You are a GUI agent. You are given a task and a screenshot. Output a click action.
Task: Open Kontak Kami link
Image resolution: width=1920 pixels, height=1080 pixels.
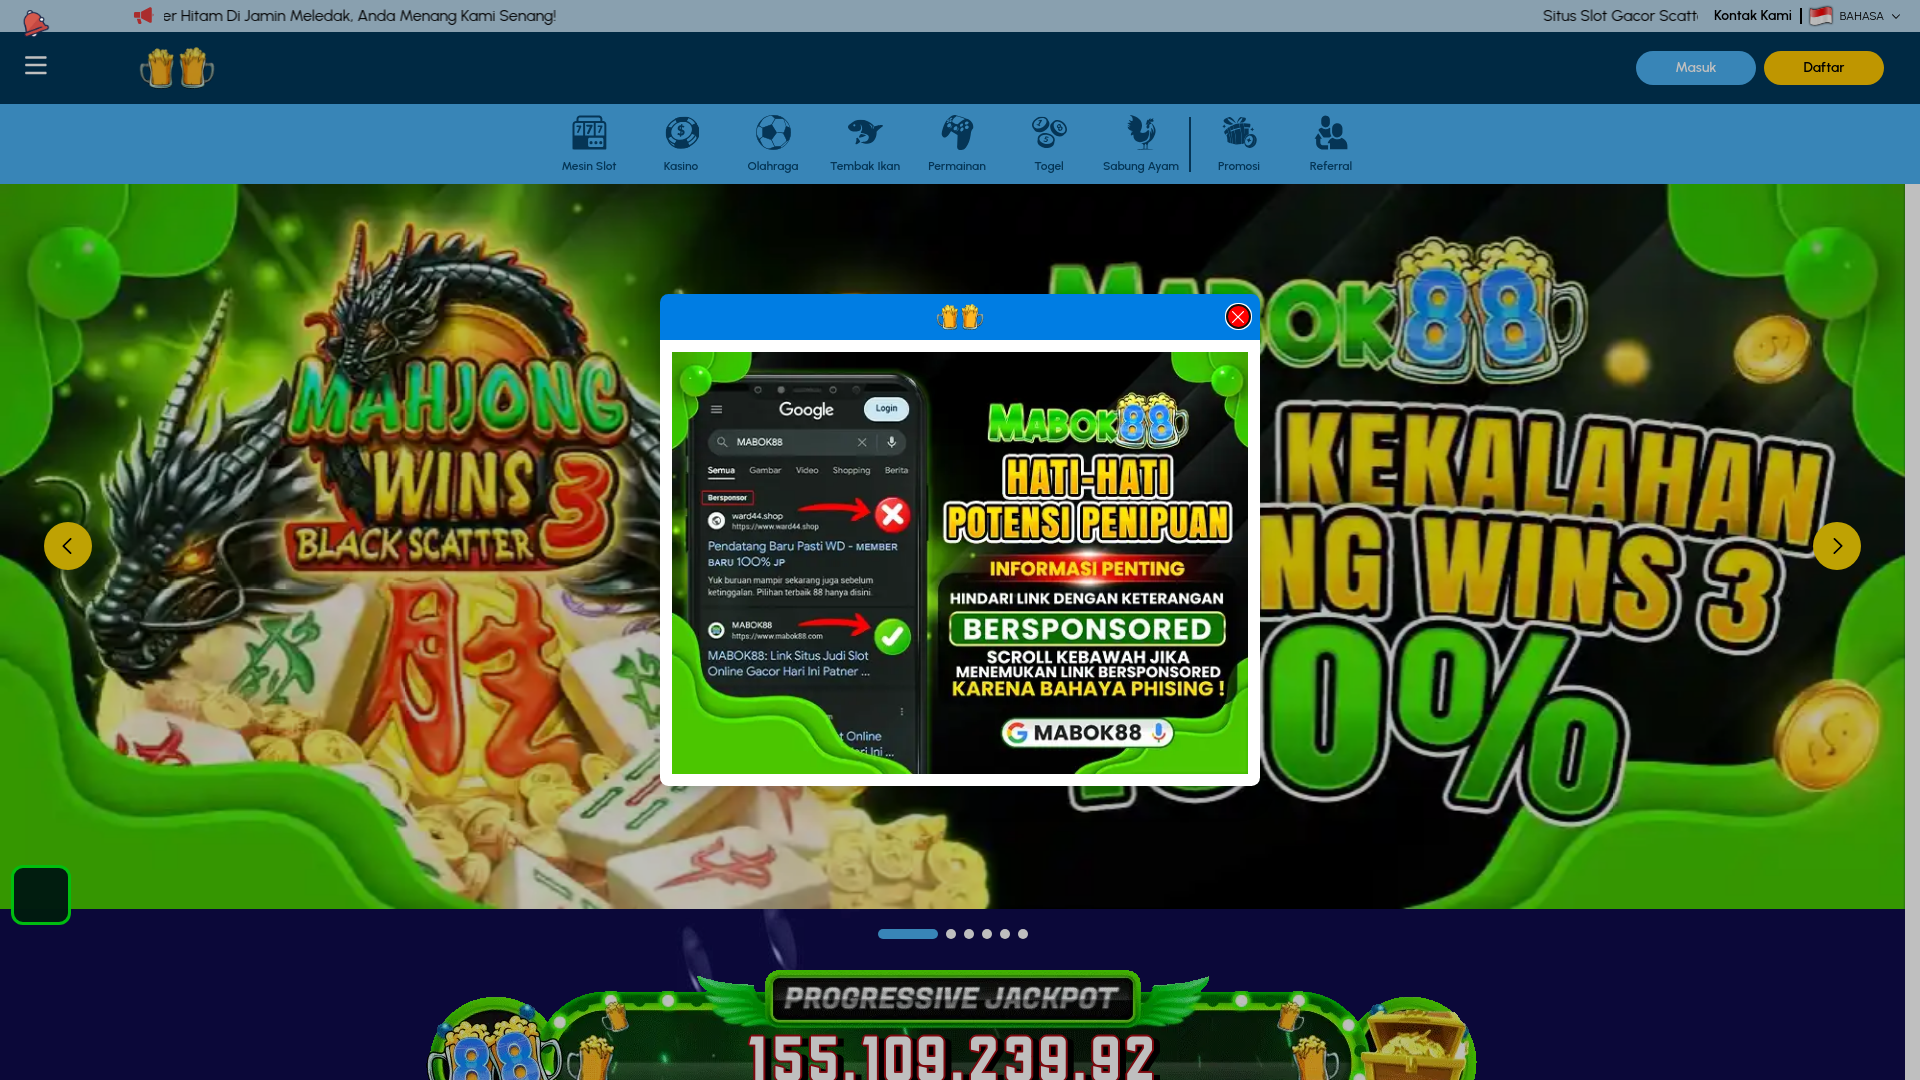[1753, 16]
